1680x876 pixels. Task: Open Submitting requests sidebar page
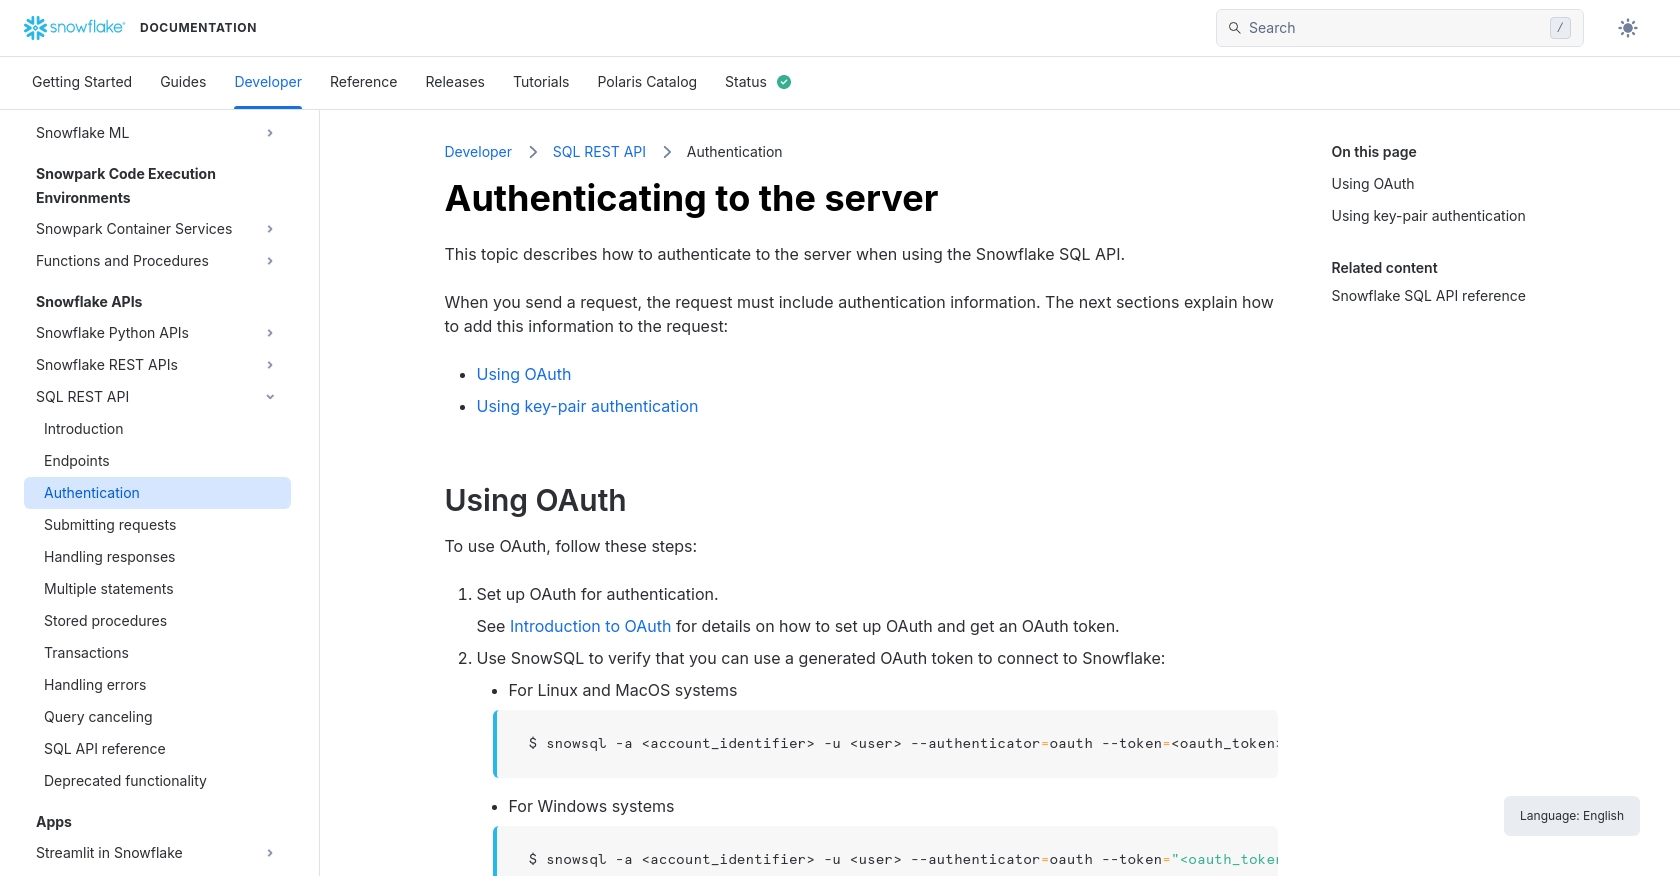point(110,525)
